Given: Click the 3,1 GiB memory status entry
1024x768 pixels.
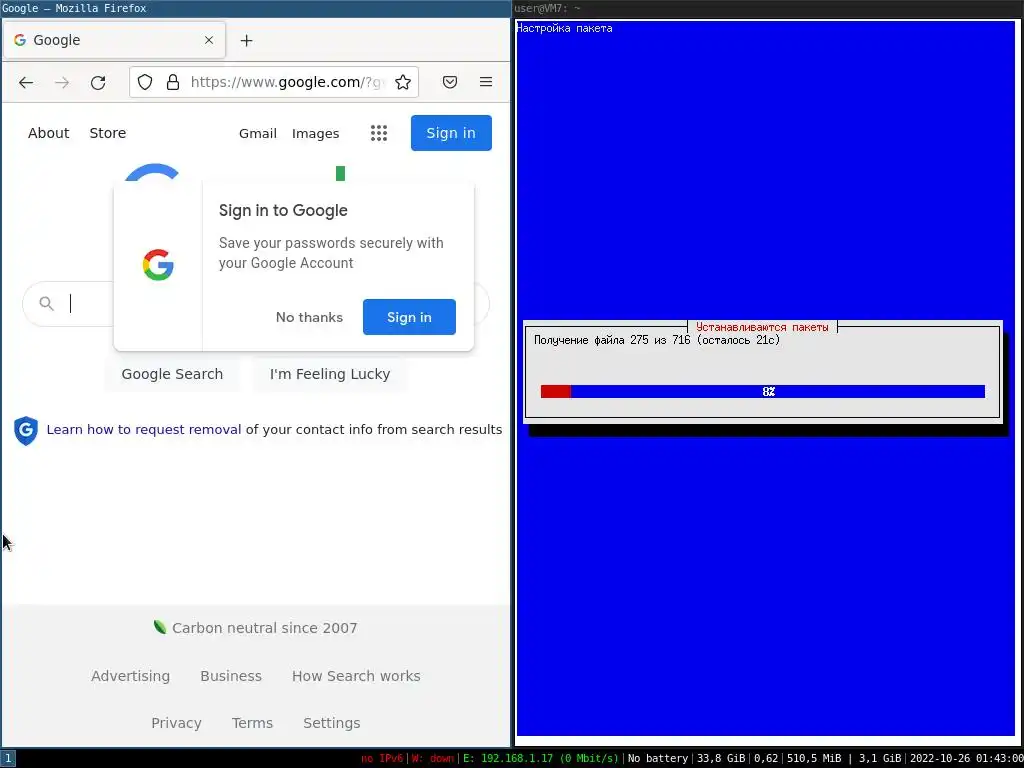Looking at the screenshot, I should pos(879,759).
